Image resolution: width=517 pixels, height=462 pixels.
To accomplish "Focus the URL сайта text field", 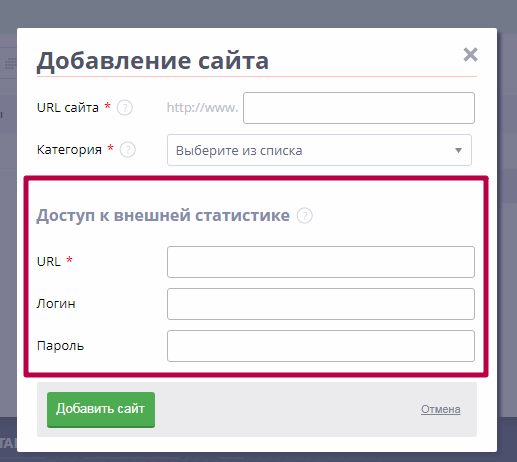I will coord(359,108).
